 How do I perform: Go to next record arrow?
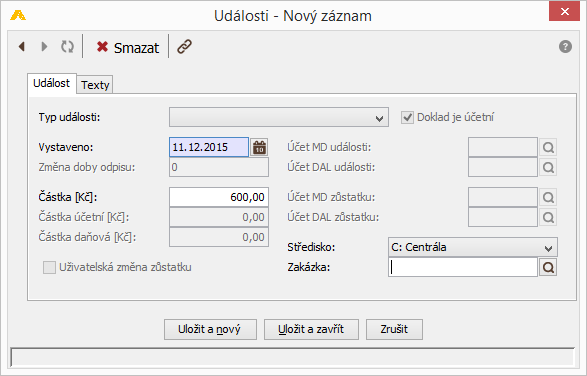44,47
